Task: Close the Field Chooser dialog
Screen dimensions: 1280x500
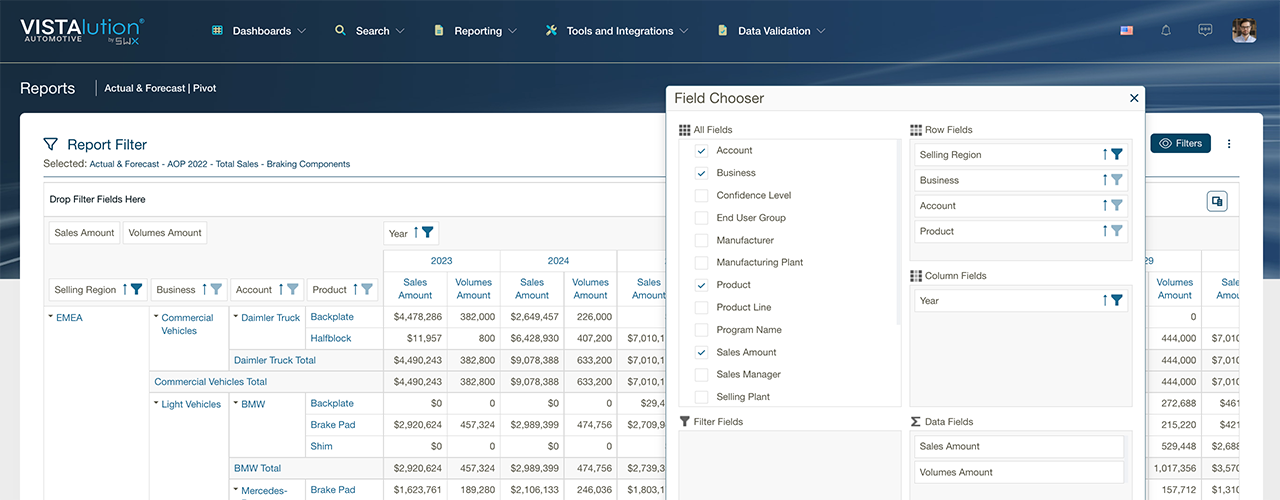Action: tap(1134, 98)
